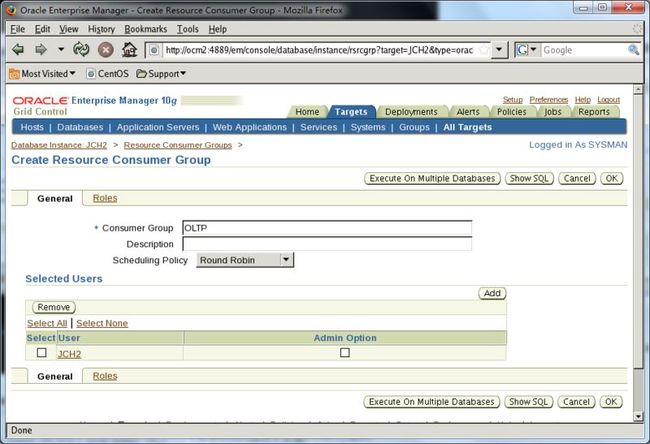Click the bookmark star in address bar
This screenshot has height=444, width=650.
(x=483, y=50)
